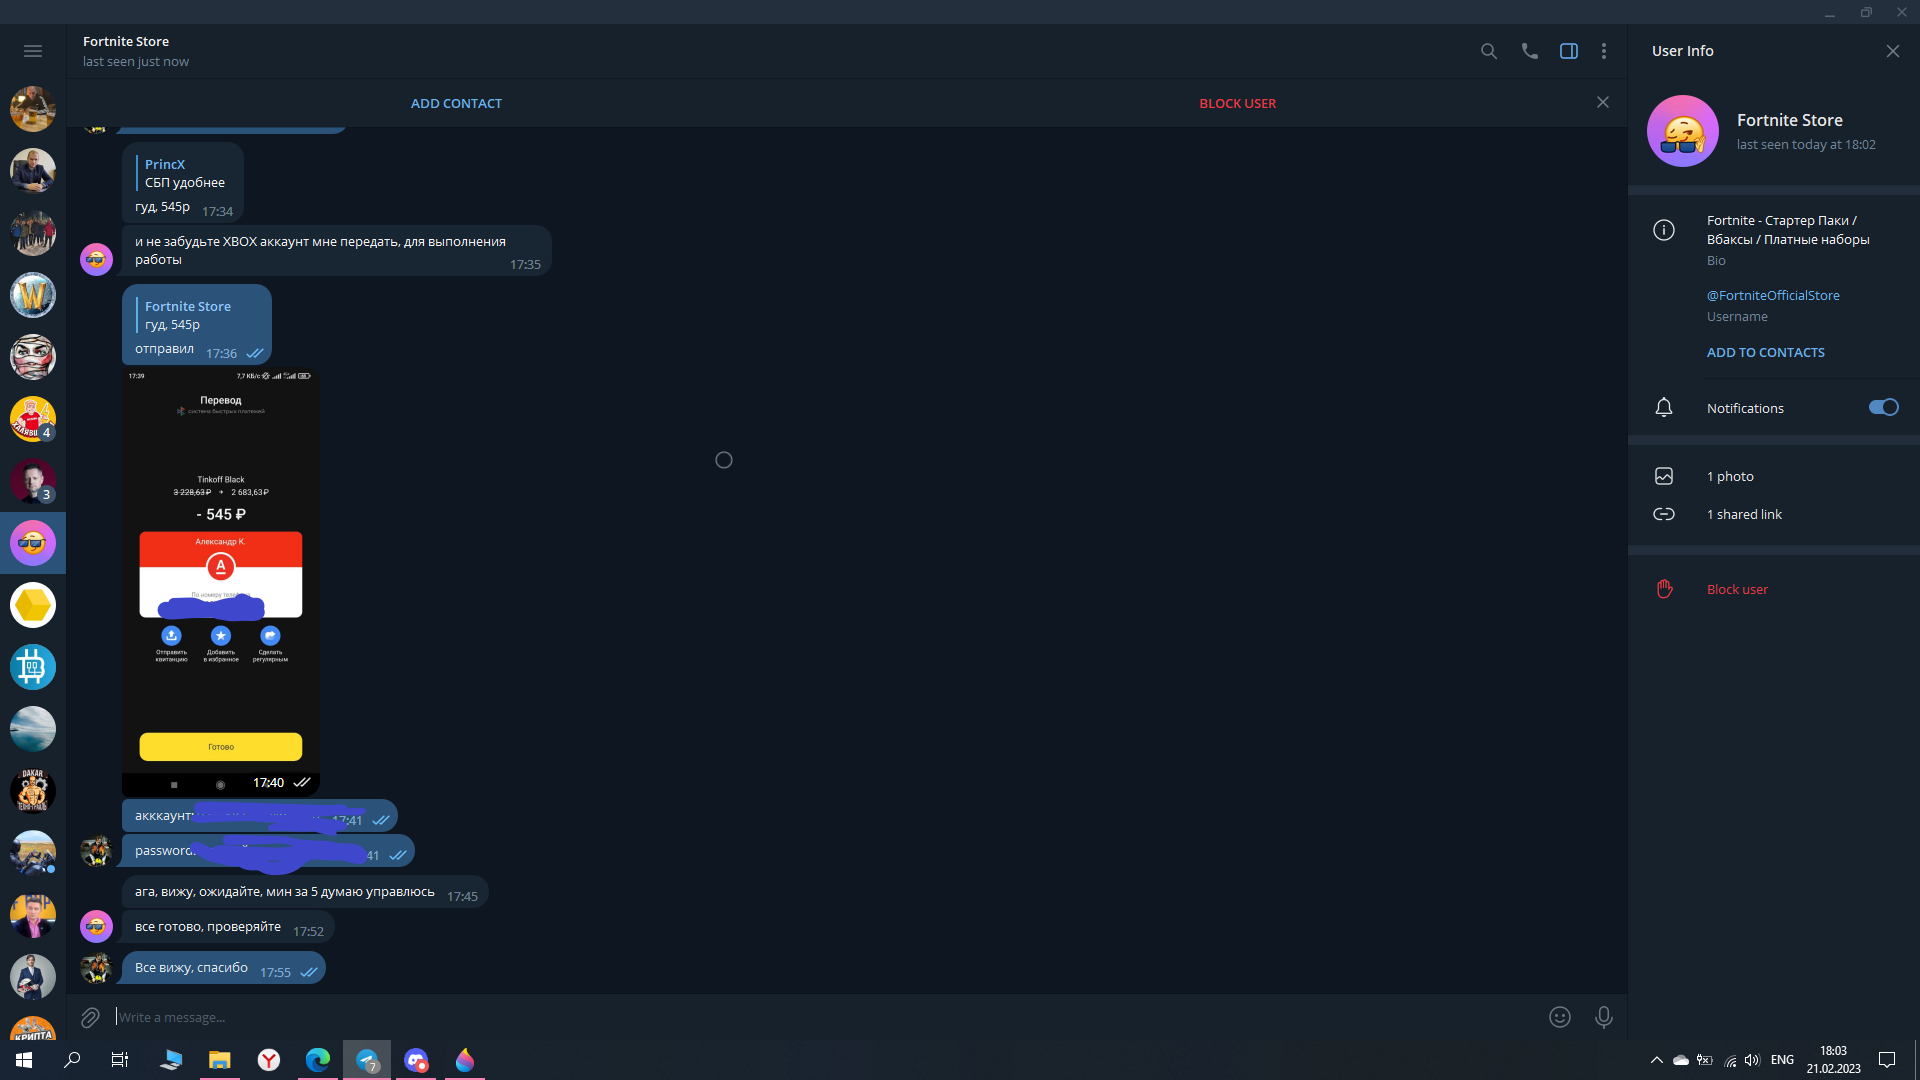Close the User Info panel
Screen dimensions: 1920x1080
[x=1893, y=51]
